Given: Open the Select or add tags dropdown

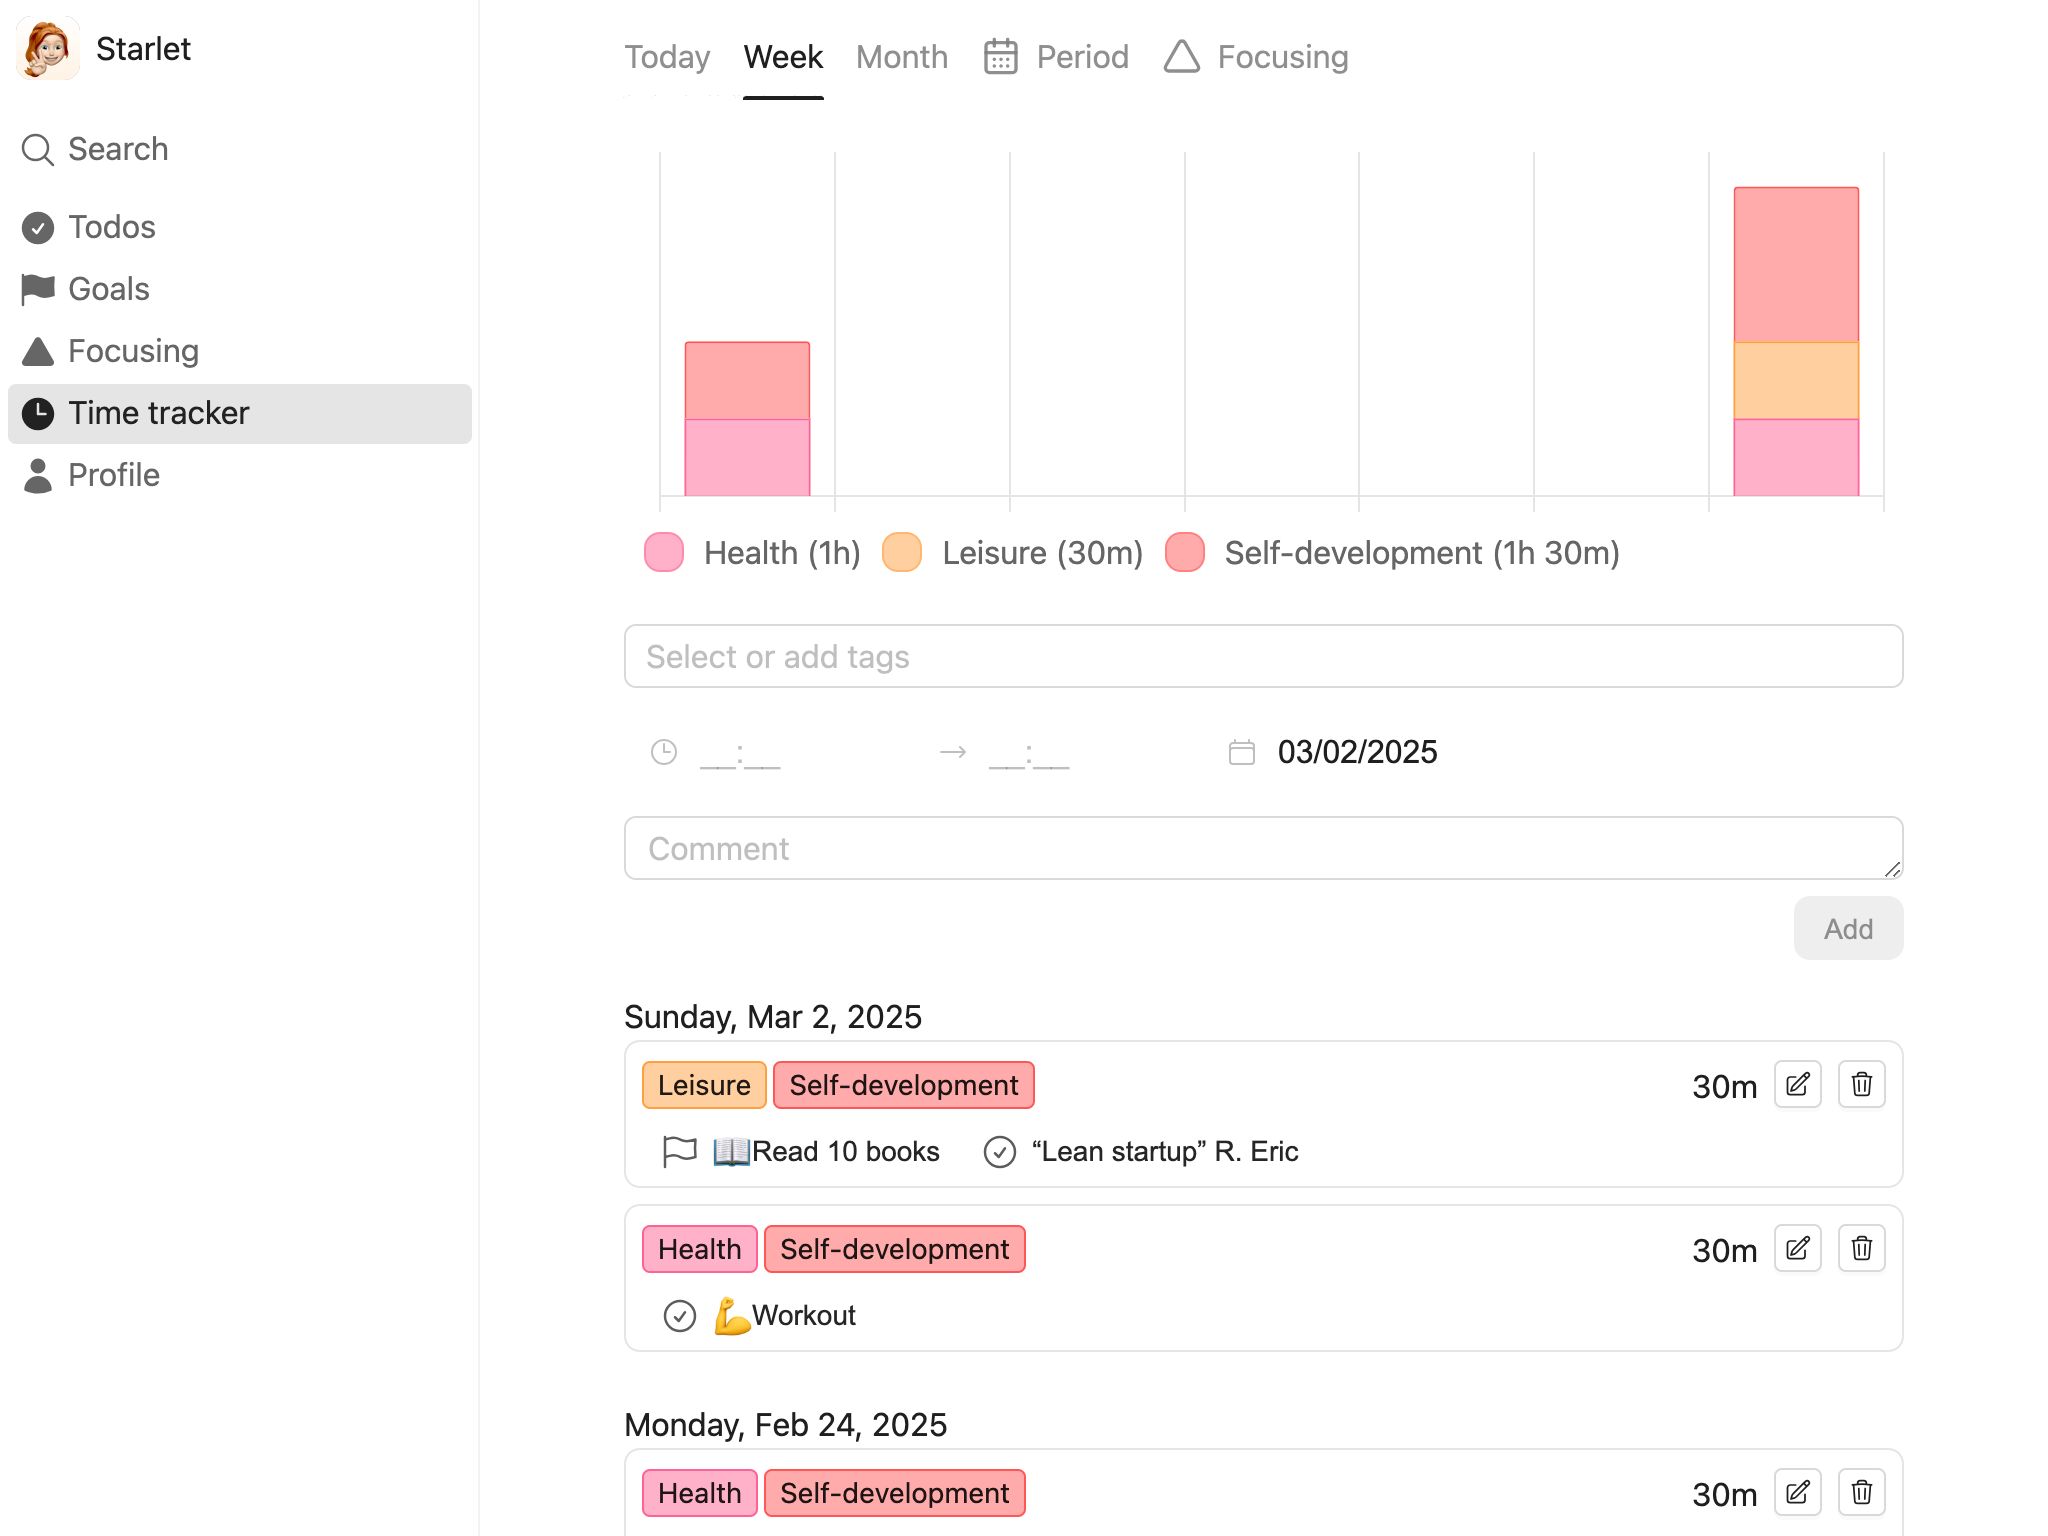Looking at the screenshot, I should 1263,656.
